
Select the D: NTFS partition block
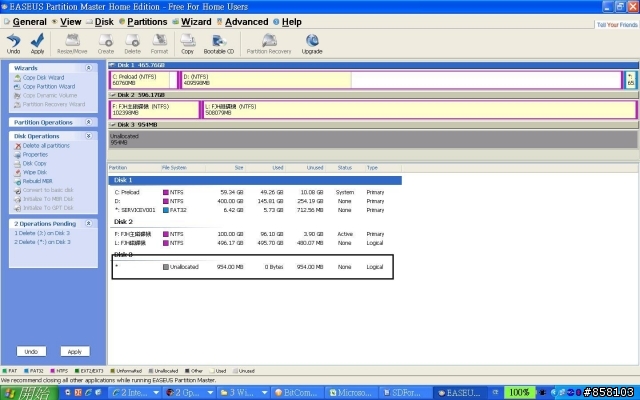(400, 80)
